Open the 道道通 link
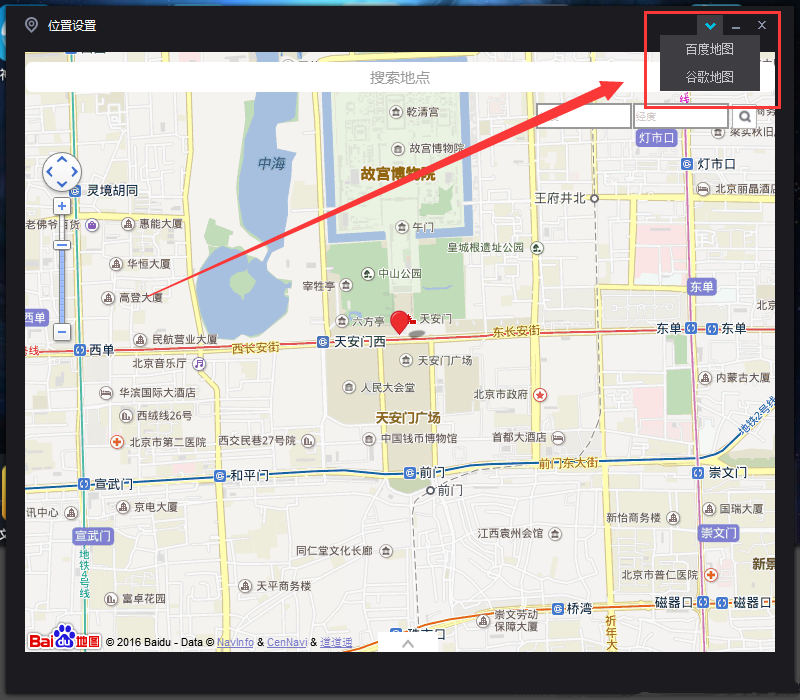The width and height of the screenshot is (800, 700). point(336,642)
